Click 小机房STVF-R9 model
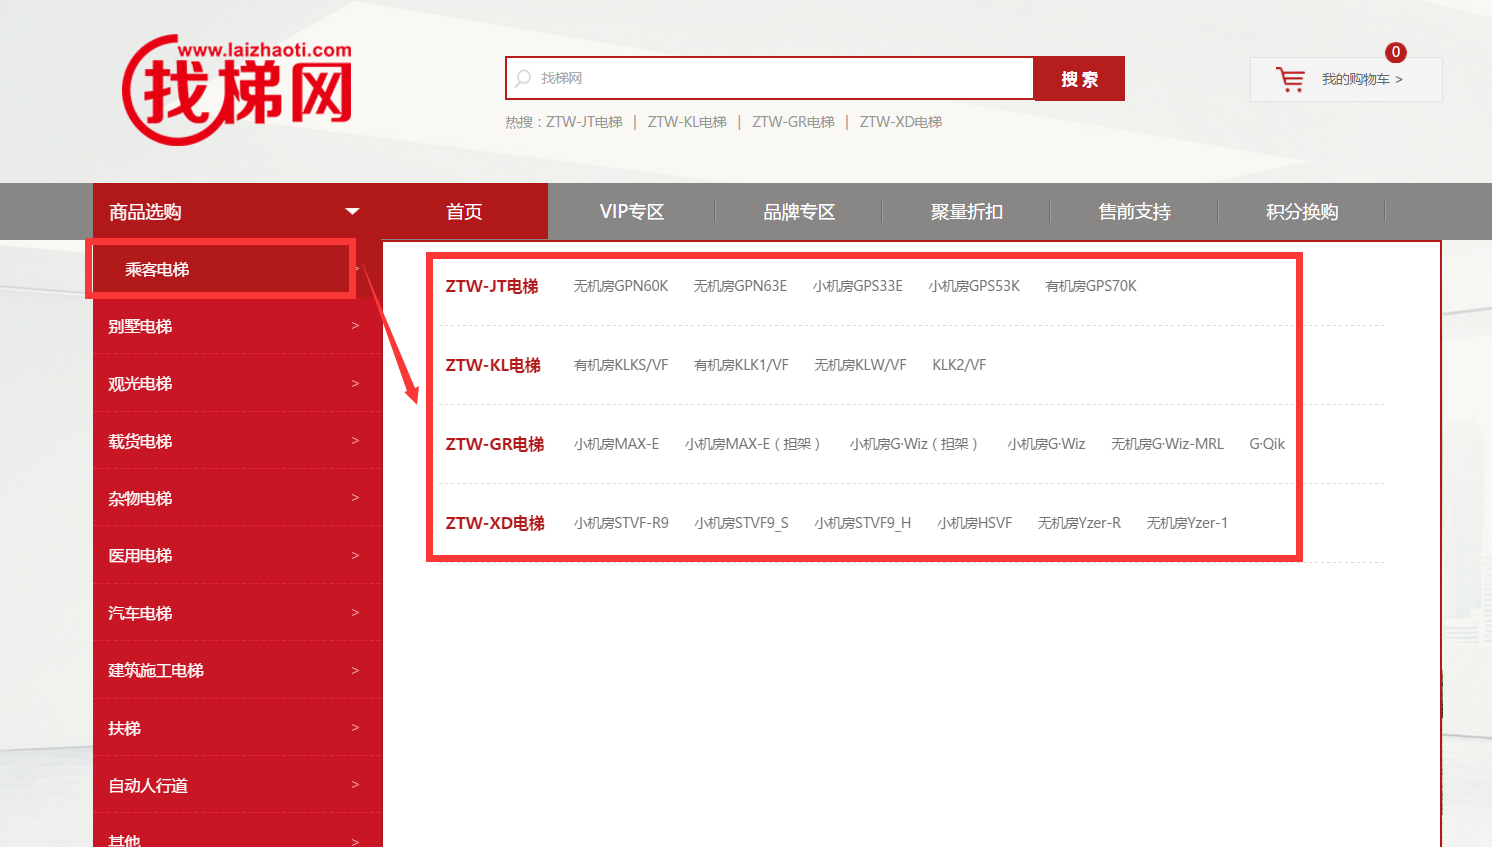 [x=621, y=523]
